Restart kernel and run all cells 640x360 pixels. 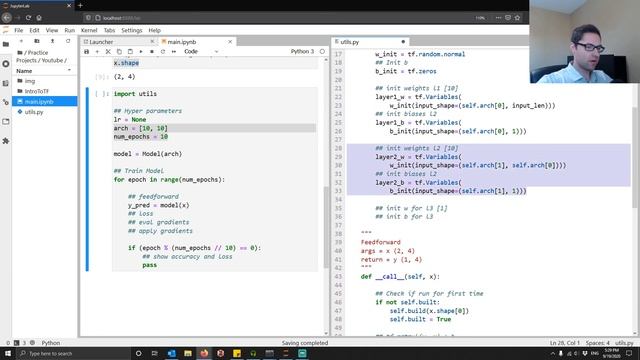click(x=174, y=52)
